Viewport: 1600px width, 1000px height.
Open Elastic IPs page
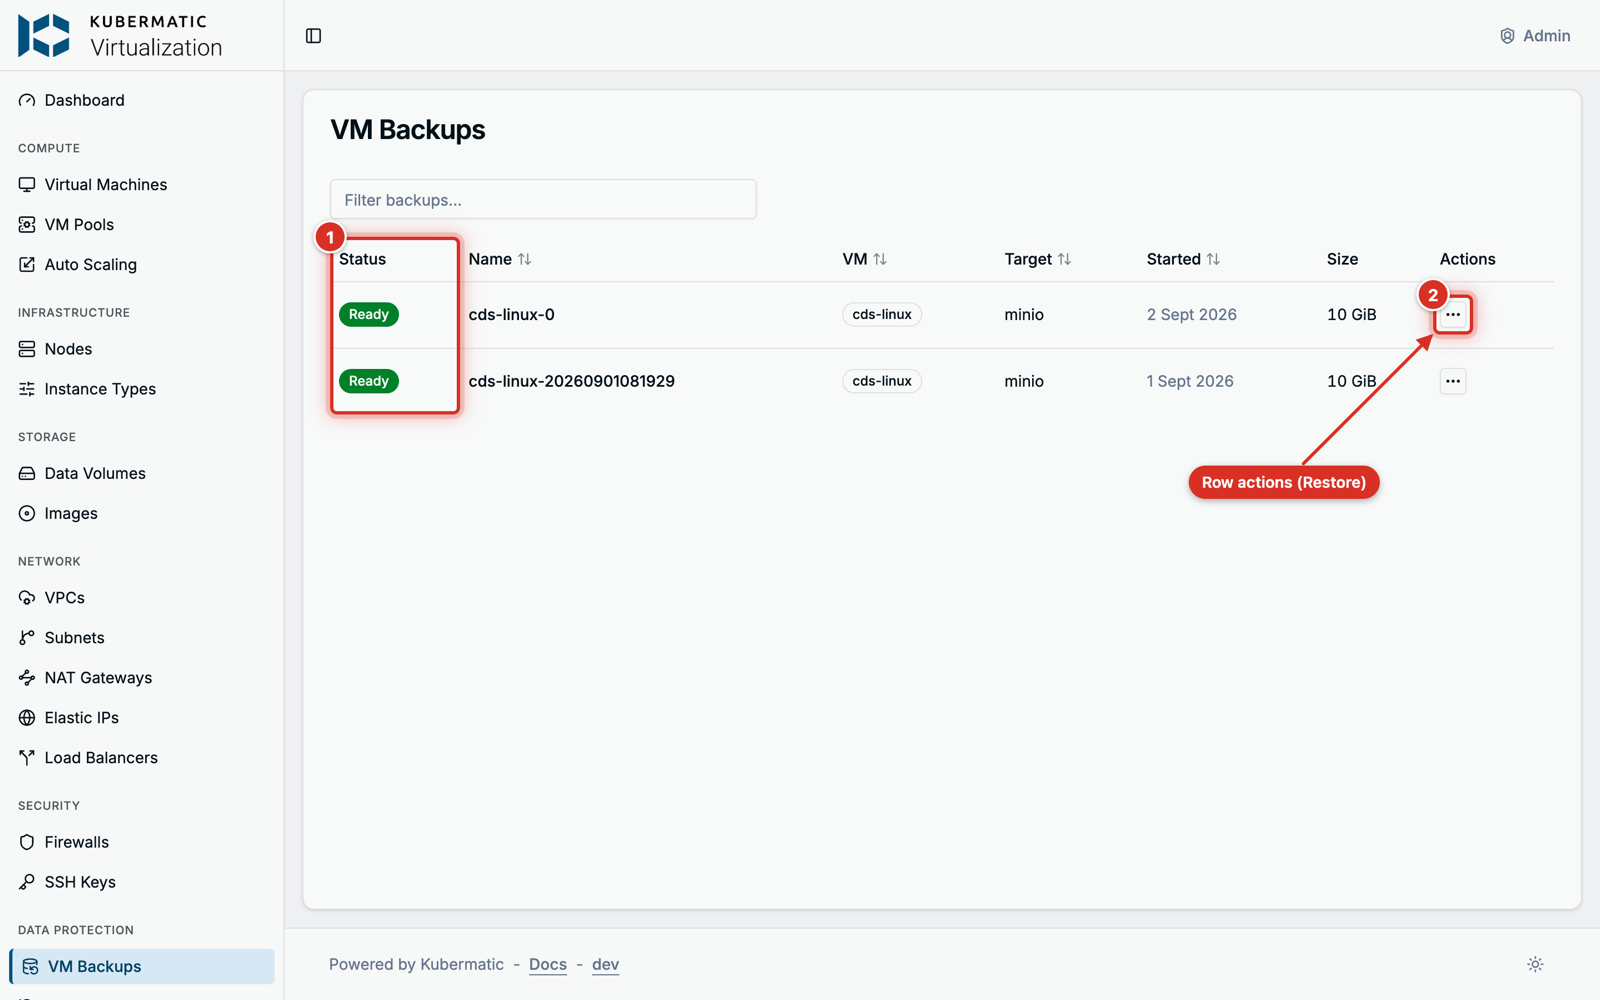tap(141, 717)
